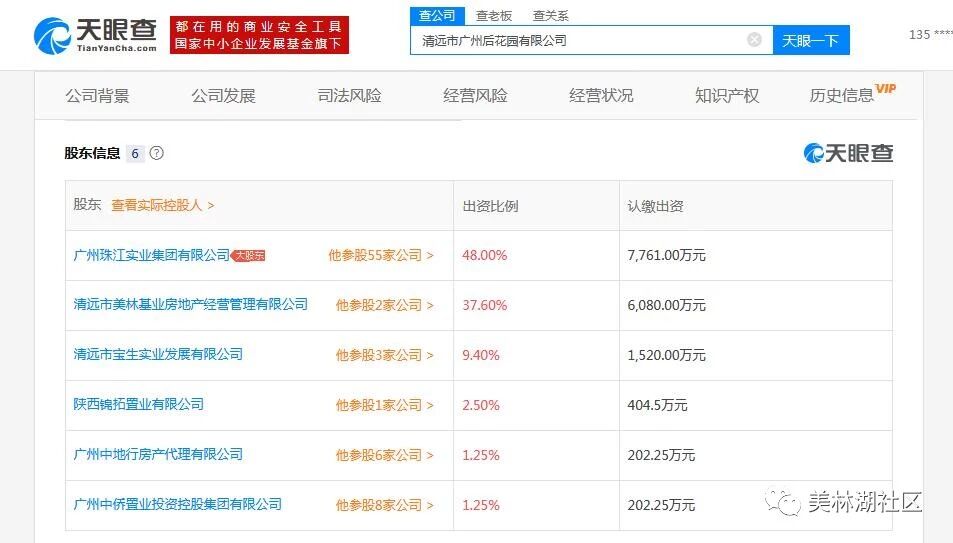Click the TianYanCha logo in header

pos(96,35)
